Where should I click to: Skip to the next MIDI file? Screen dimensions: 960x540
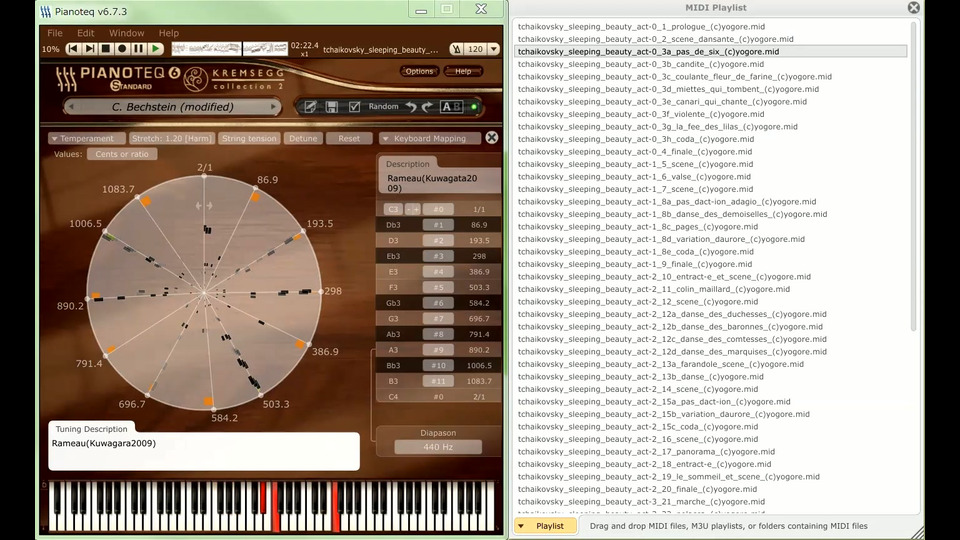point(89,48)
